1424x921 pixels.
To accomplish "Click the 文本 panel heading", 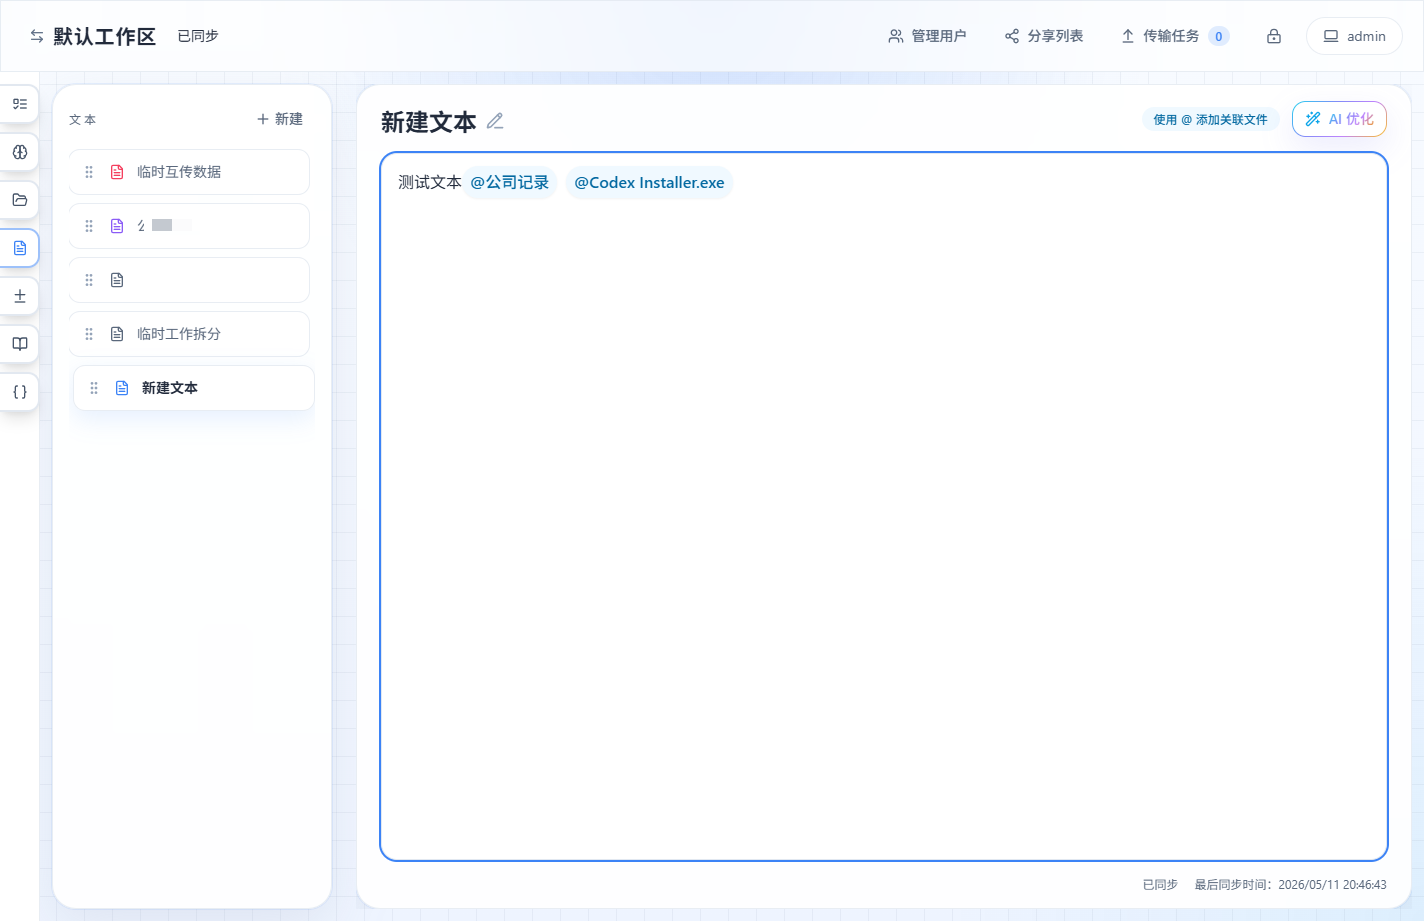I will (83, 120).
